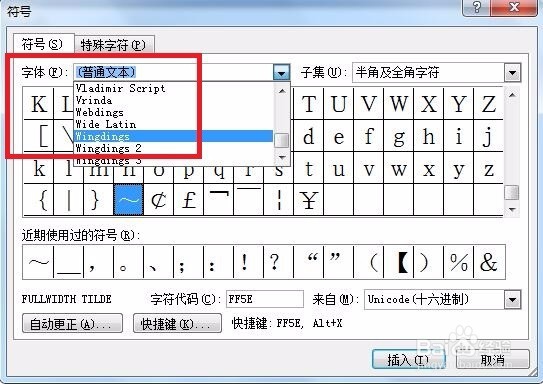Select the capital Z symbol cell

[488, 104]
